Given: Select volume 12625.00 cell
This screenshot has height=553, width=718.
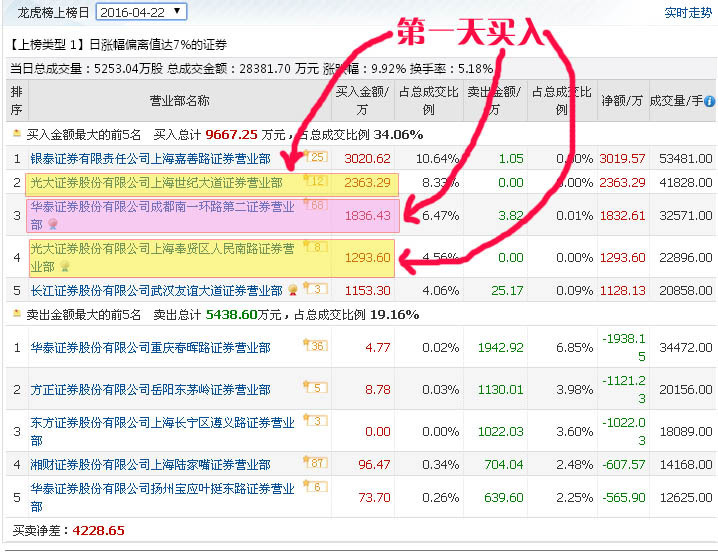Looking at the screenshot, I should pyautogui.click(x=685, y=498).
